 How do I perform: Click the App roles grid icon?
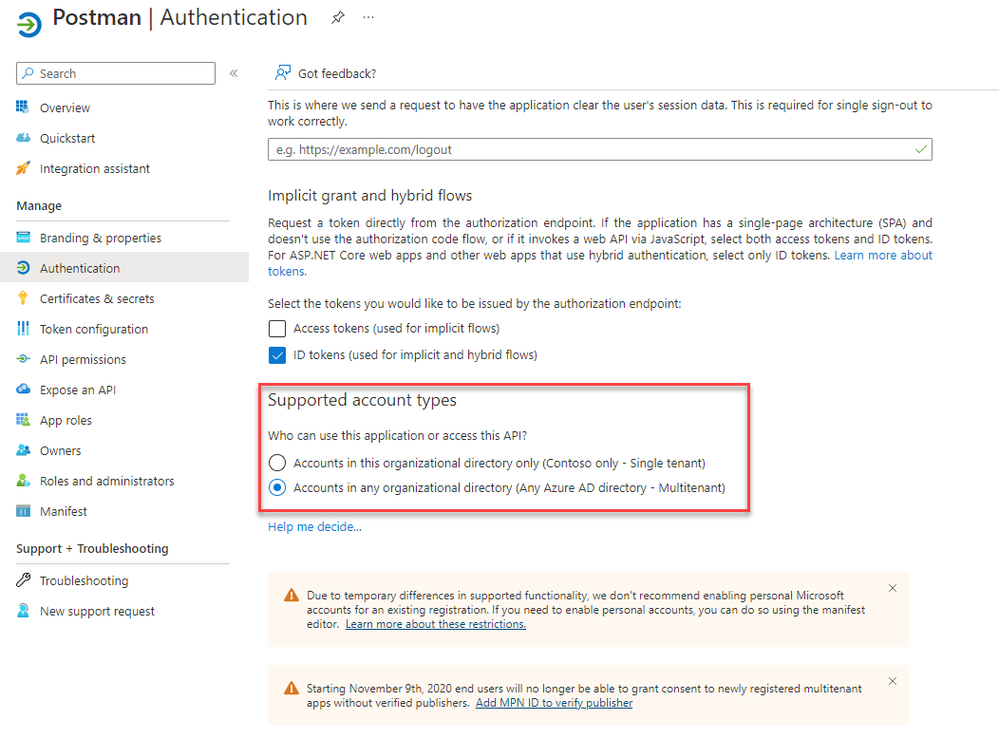click(23, 420)
